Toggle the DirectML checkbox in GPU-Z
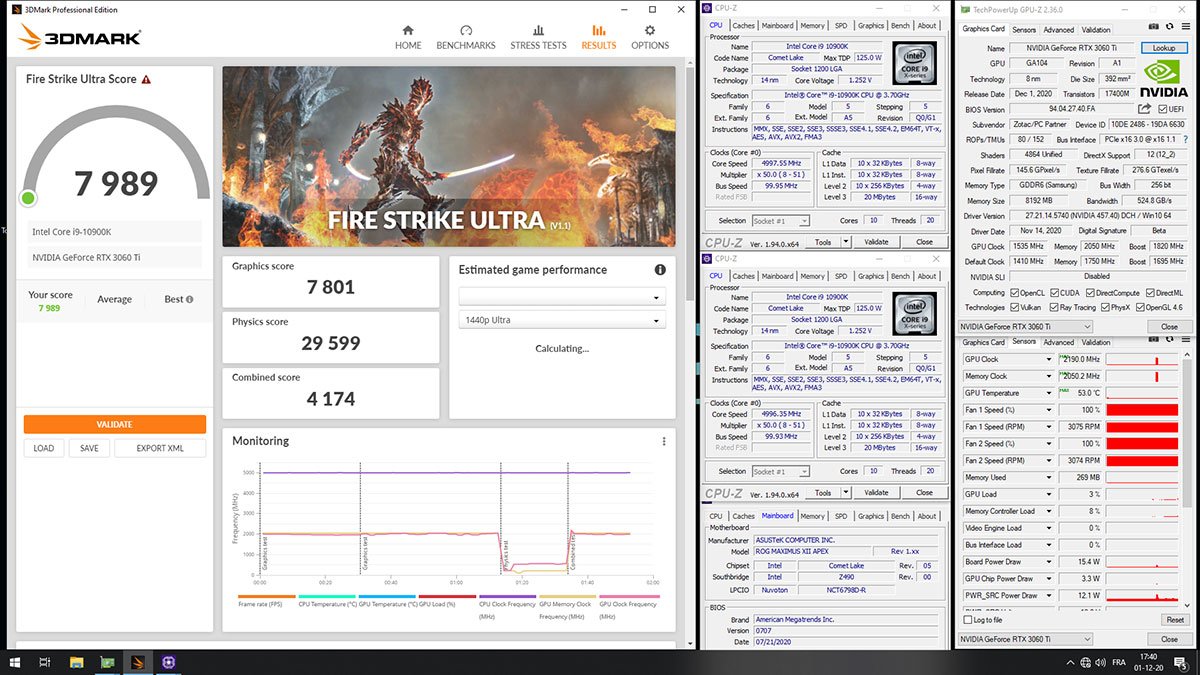The width and height of the screenshot is (1200, 675). click(x=1151, y=292)
